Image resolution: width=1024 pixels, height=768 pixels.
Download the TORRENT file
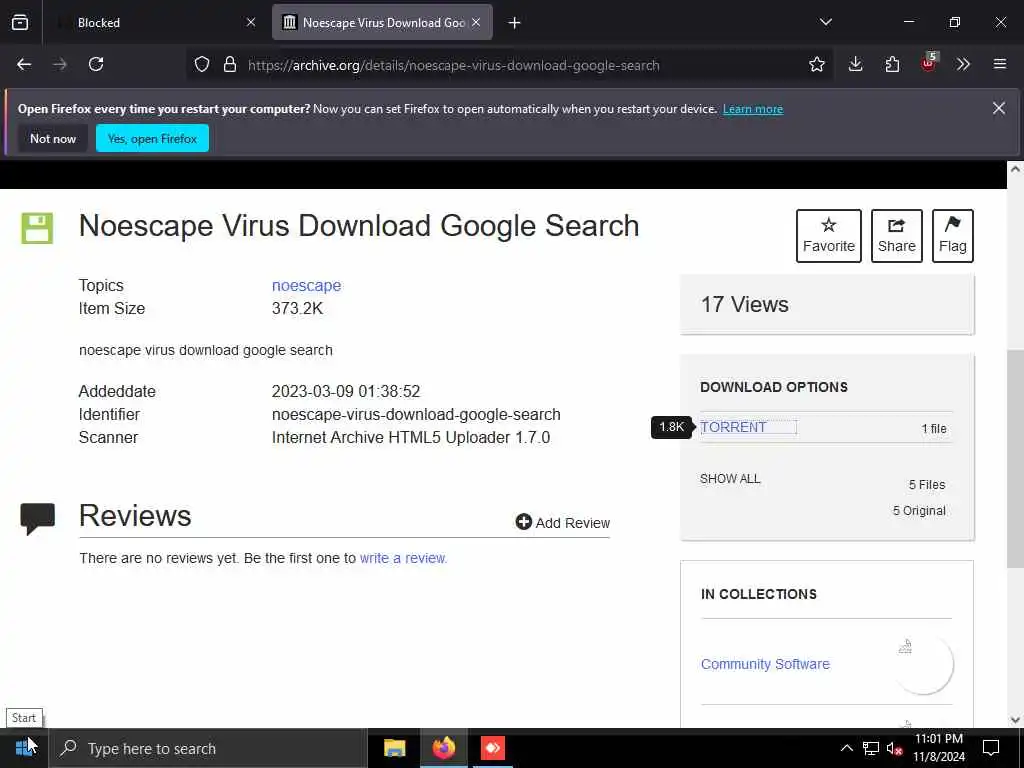(733, 427)
